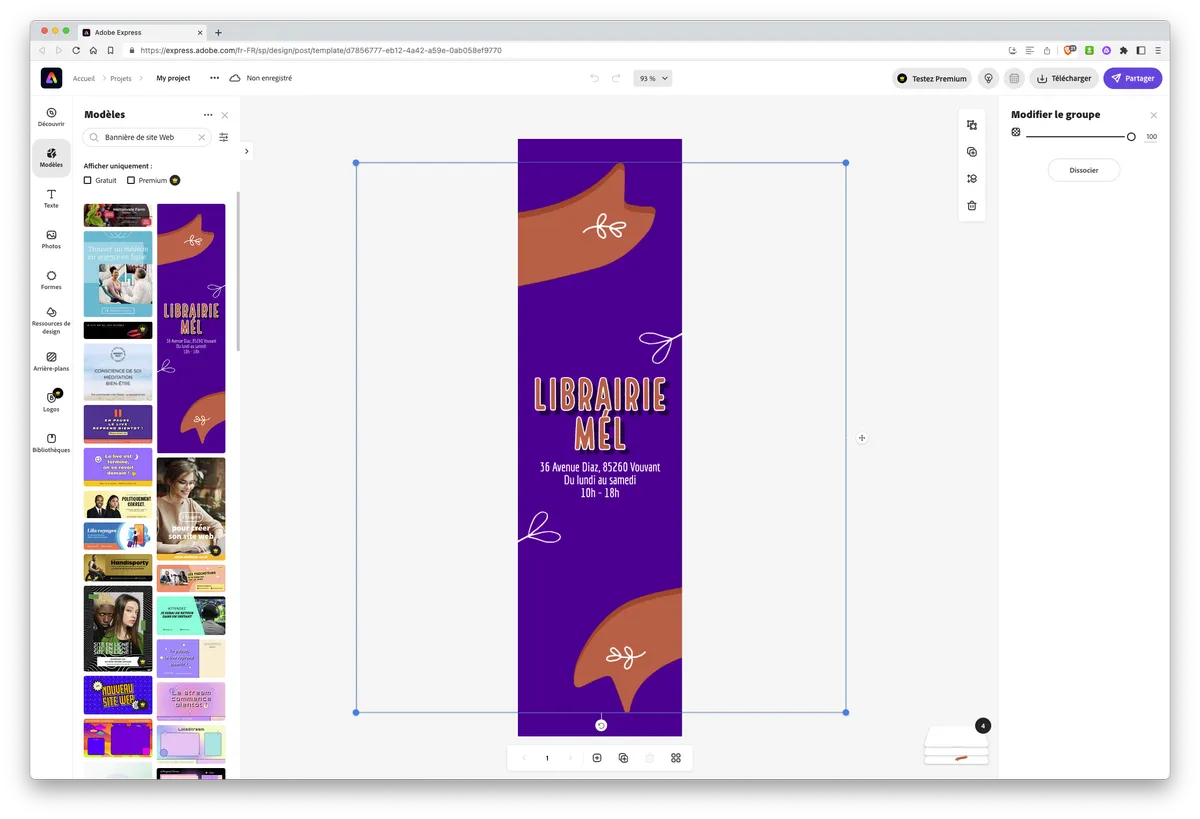Viewport: 1200px width, 819px height.
Task: Switch to the Découvrir tab
Action: pyautogui.click(x=51, y=117)
